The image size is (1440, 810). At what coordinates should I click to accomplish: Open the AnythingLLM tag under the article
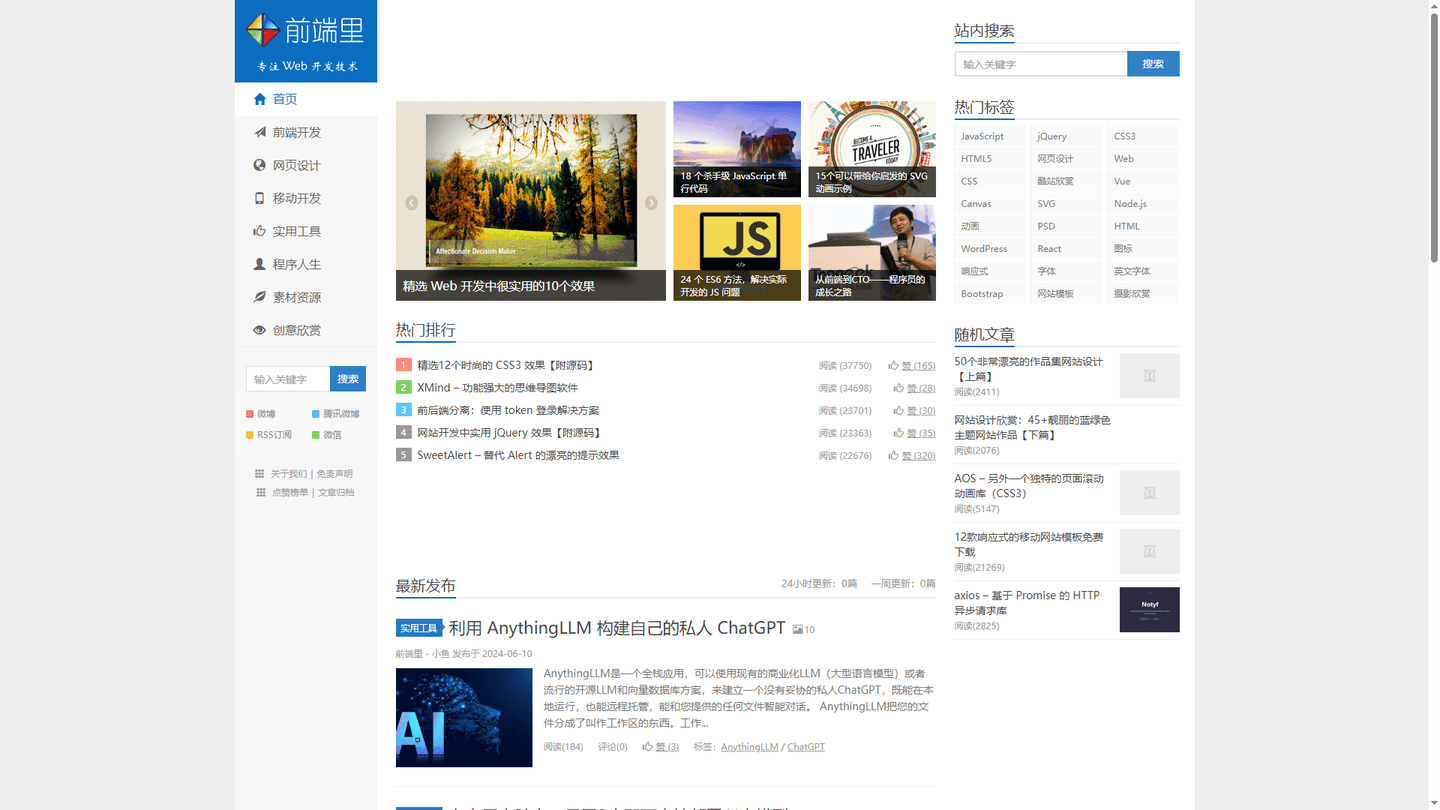click(x=749, y=747)
